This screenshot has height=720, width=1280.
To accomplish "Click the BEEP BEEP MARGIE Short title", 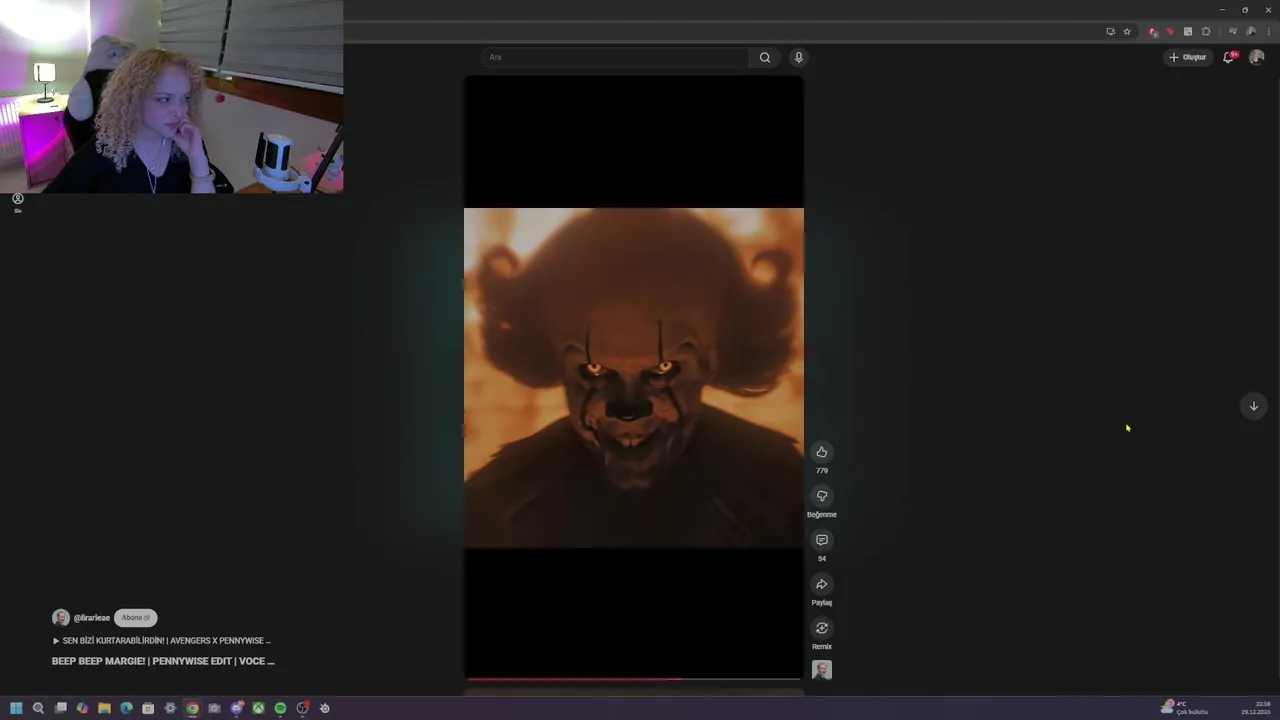I will (x=163, y=661).
